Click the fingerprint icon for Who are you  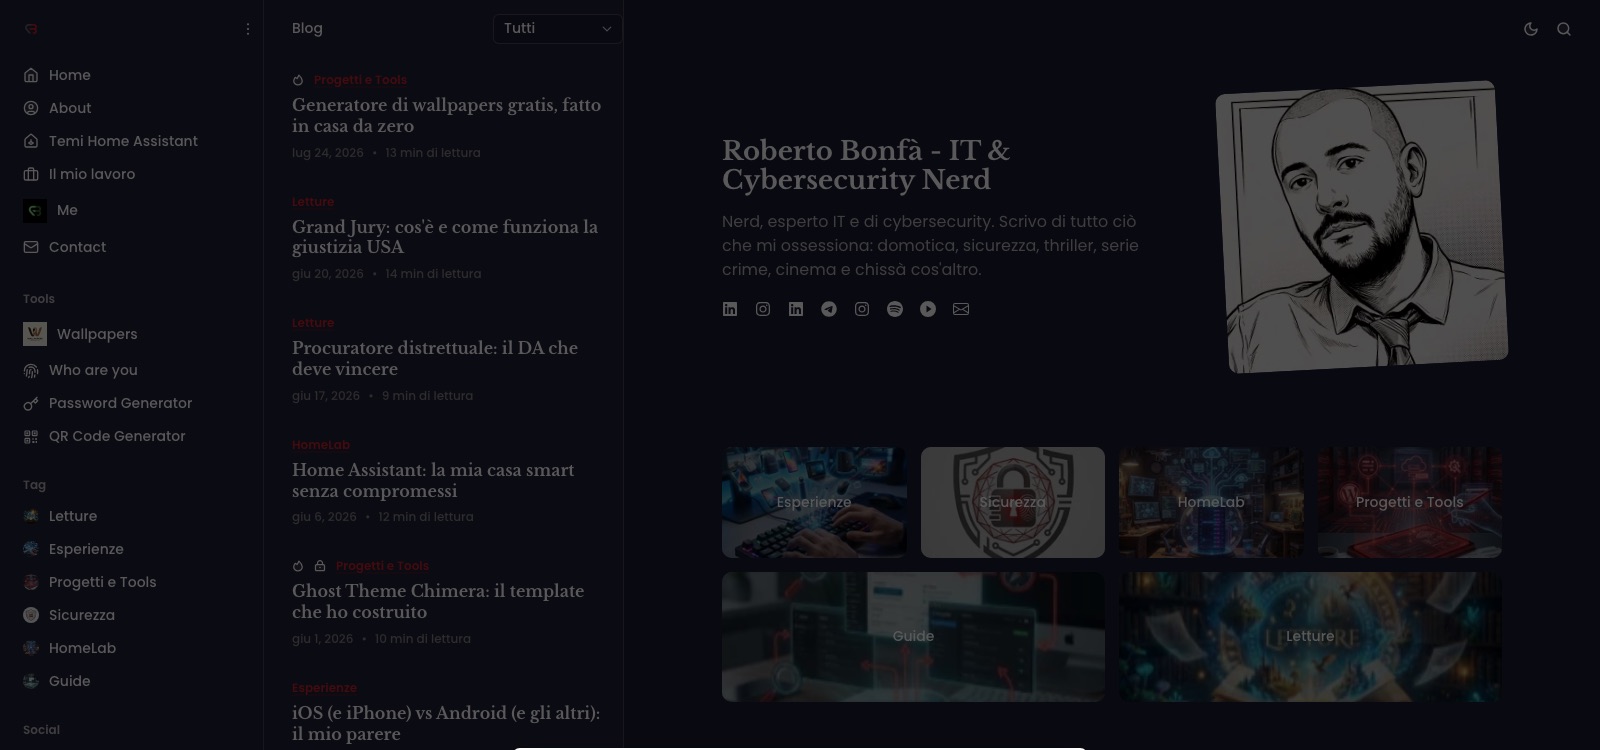[31, 370]
